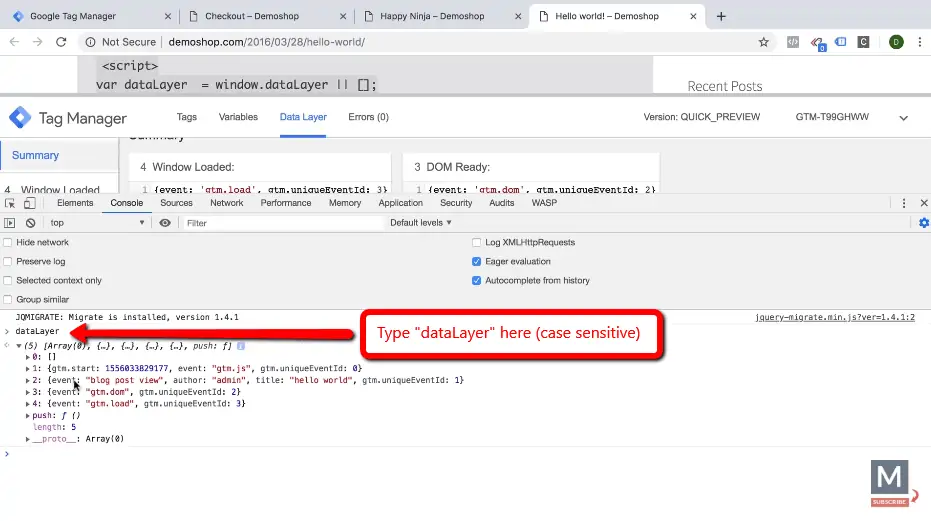This screenshot has height=521, width=931.
Task: Enable Group similar checkbox
Action: (8, 299)
